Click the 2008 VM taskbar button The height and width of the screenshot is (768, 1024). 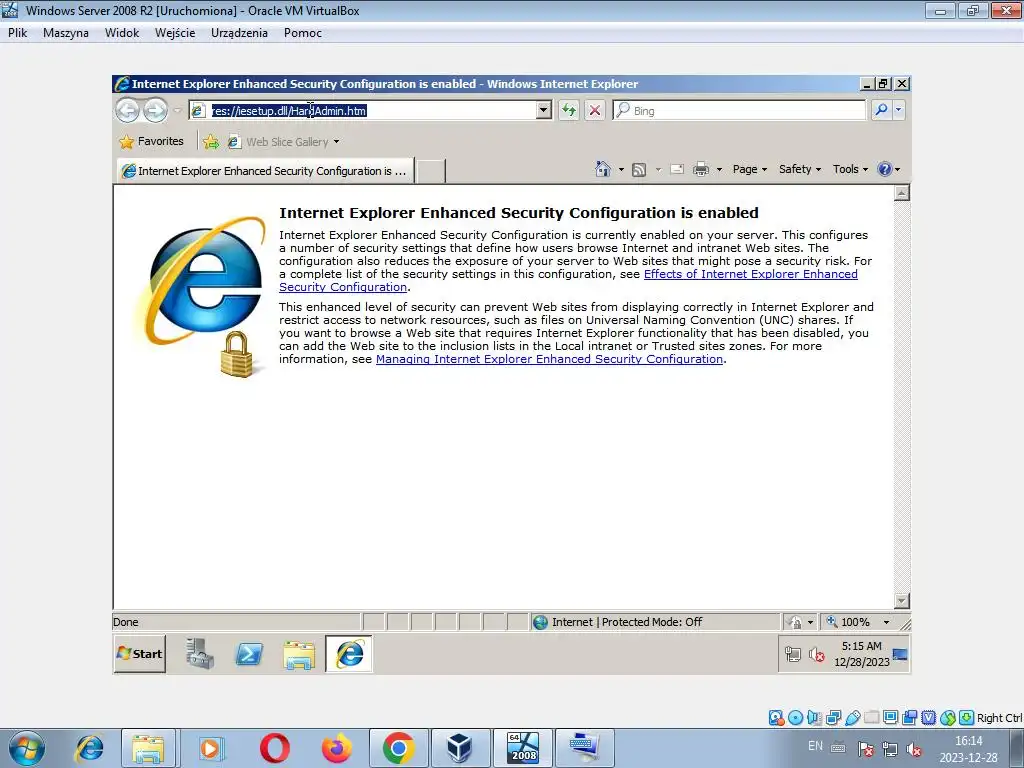[522, 748]
